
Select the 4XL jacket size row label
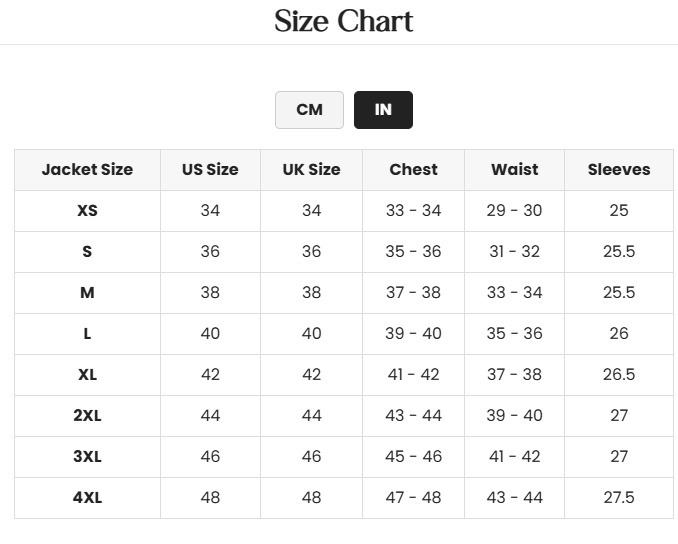click(87, 498)
